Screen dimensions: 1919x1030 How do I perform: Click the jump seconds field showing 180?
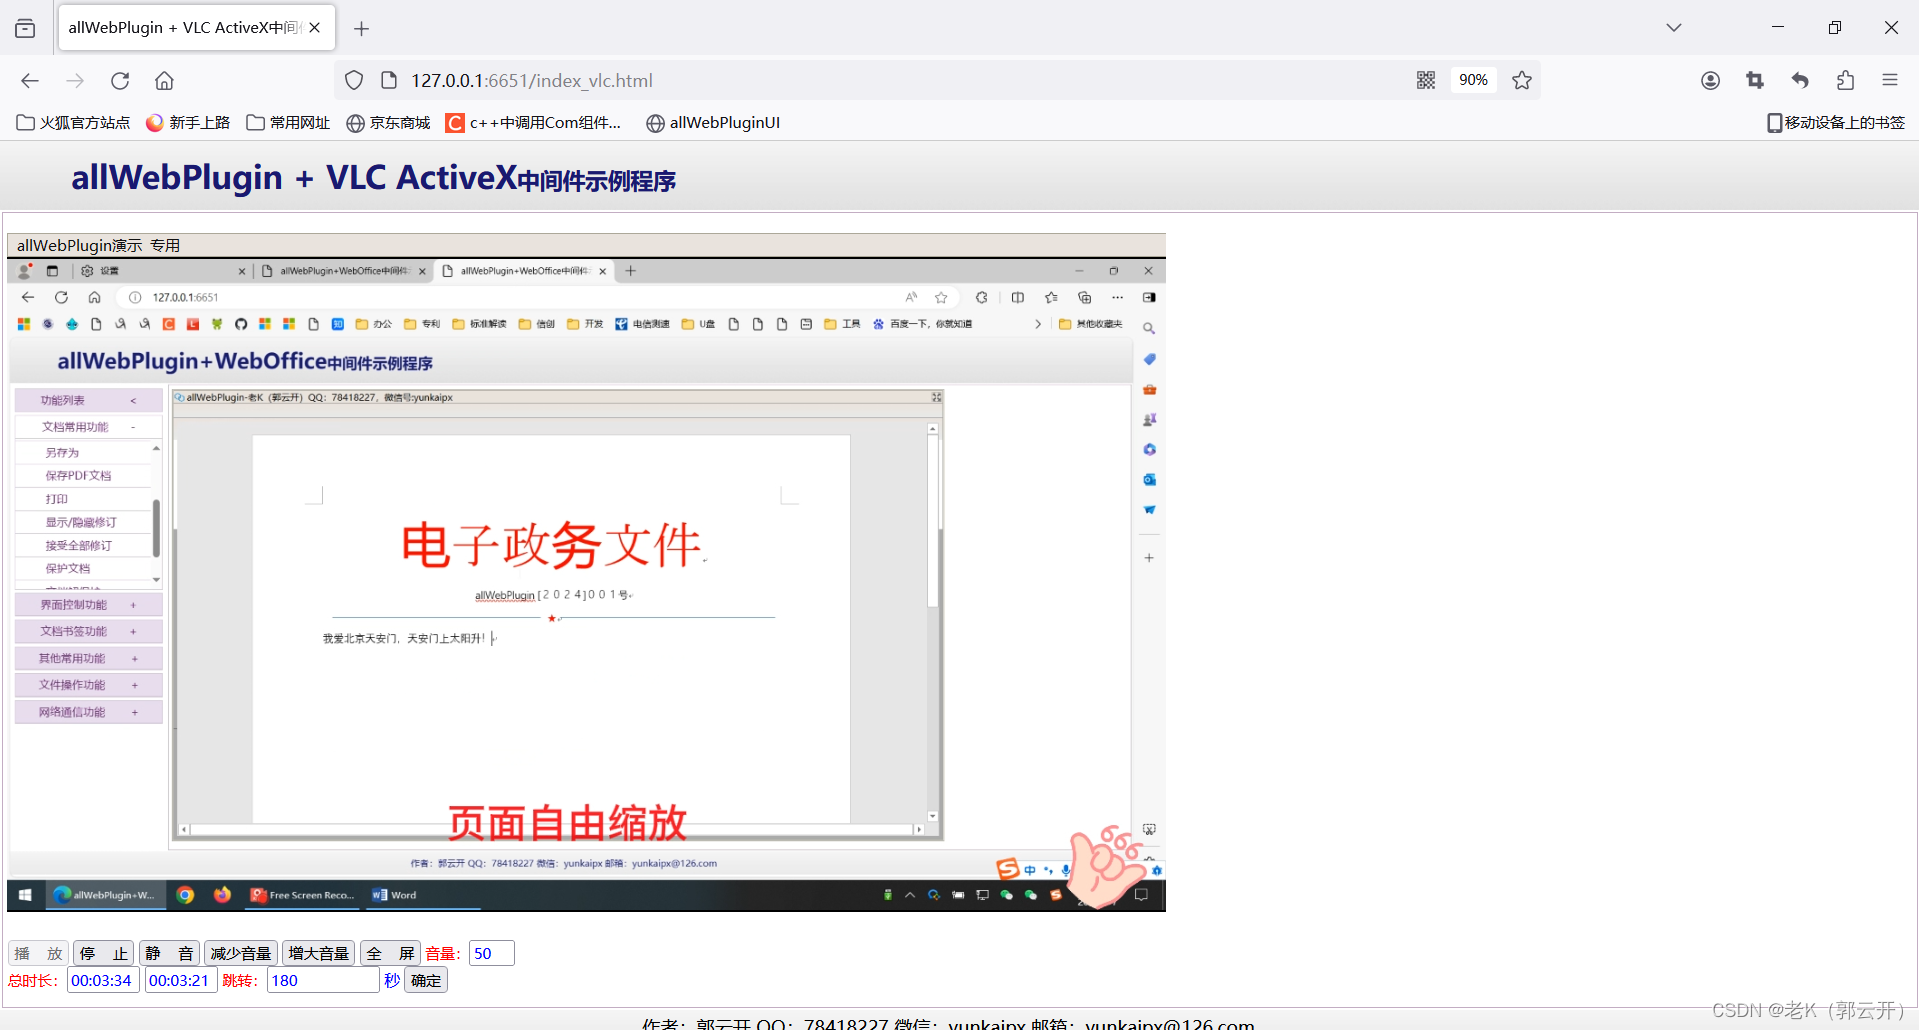coord(323,981)
